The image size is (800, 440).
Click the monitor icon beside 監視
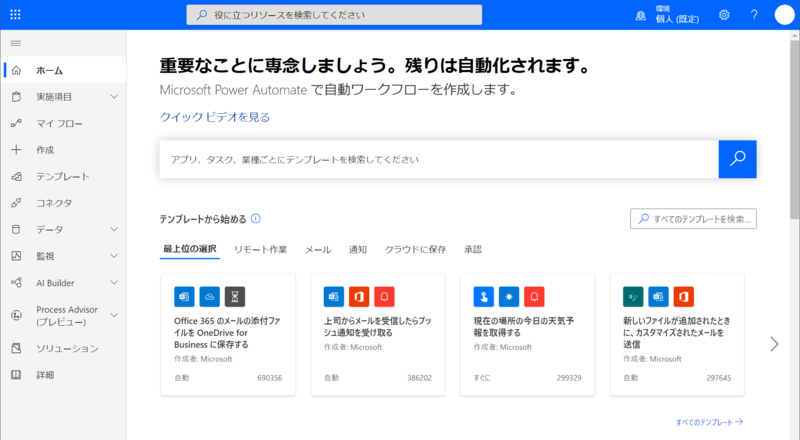[16, 256]
